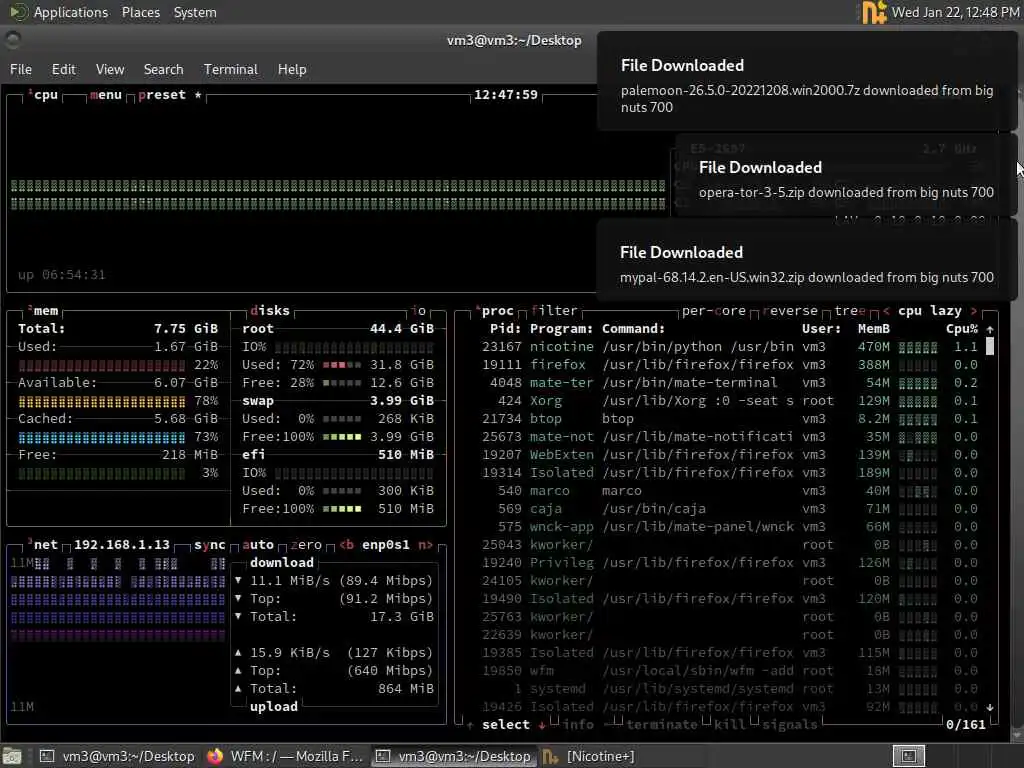Click the show desktop icon in taskbar
Image resolution: width=1024 pixels, height=768 pixels.
[x=12, y=756]
